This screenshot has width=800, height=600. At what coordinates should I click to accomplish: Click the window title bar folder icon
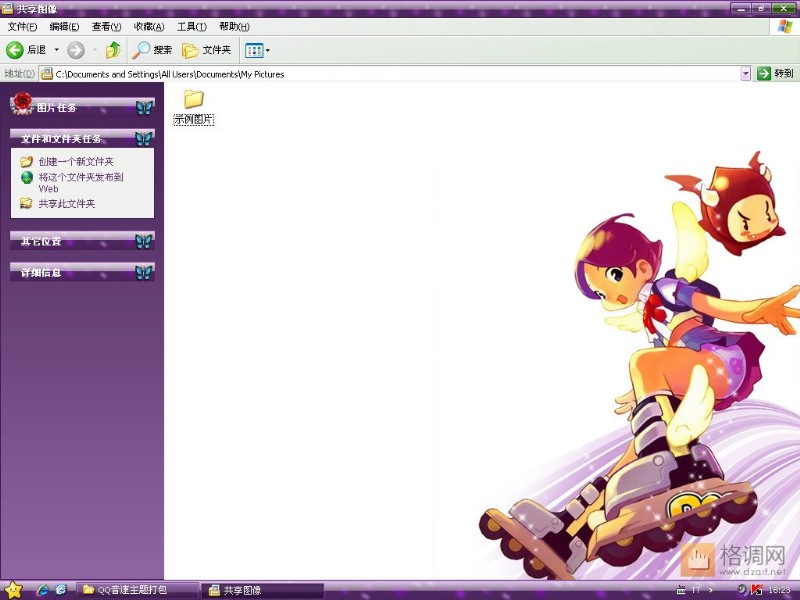pyautogui.click(x=7, y=8)
